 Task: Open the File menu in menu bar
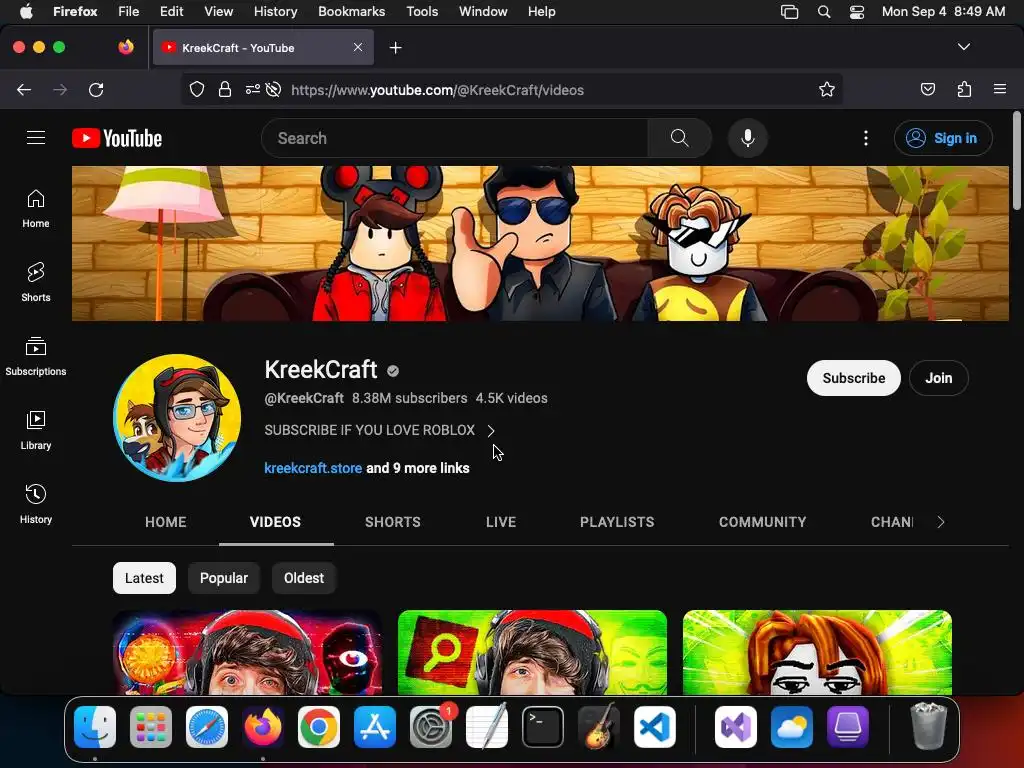click(128, 12)
